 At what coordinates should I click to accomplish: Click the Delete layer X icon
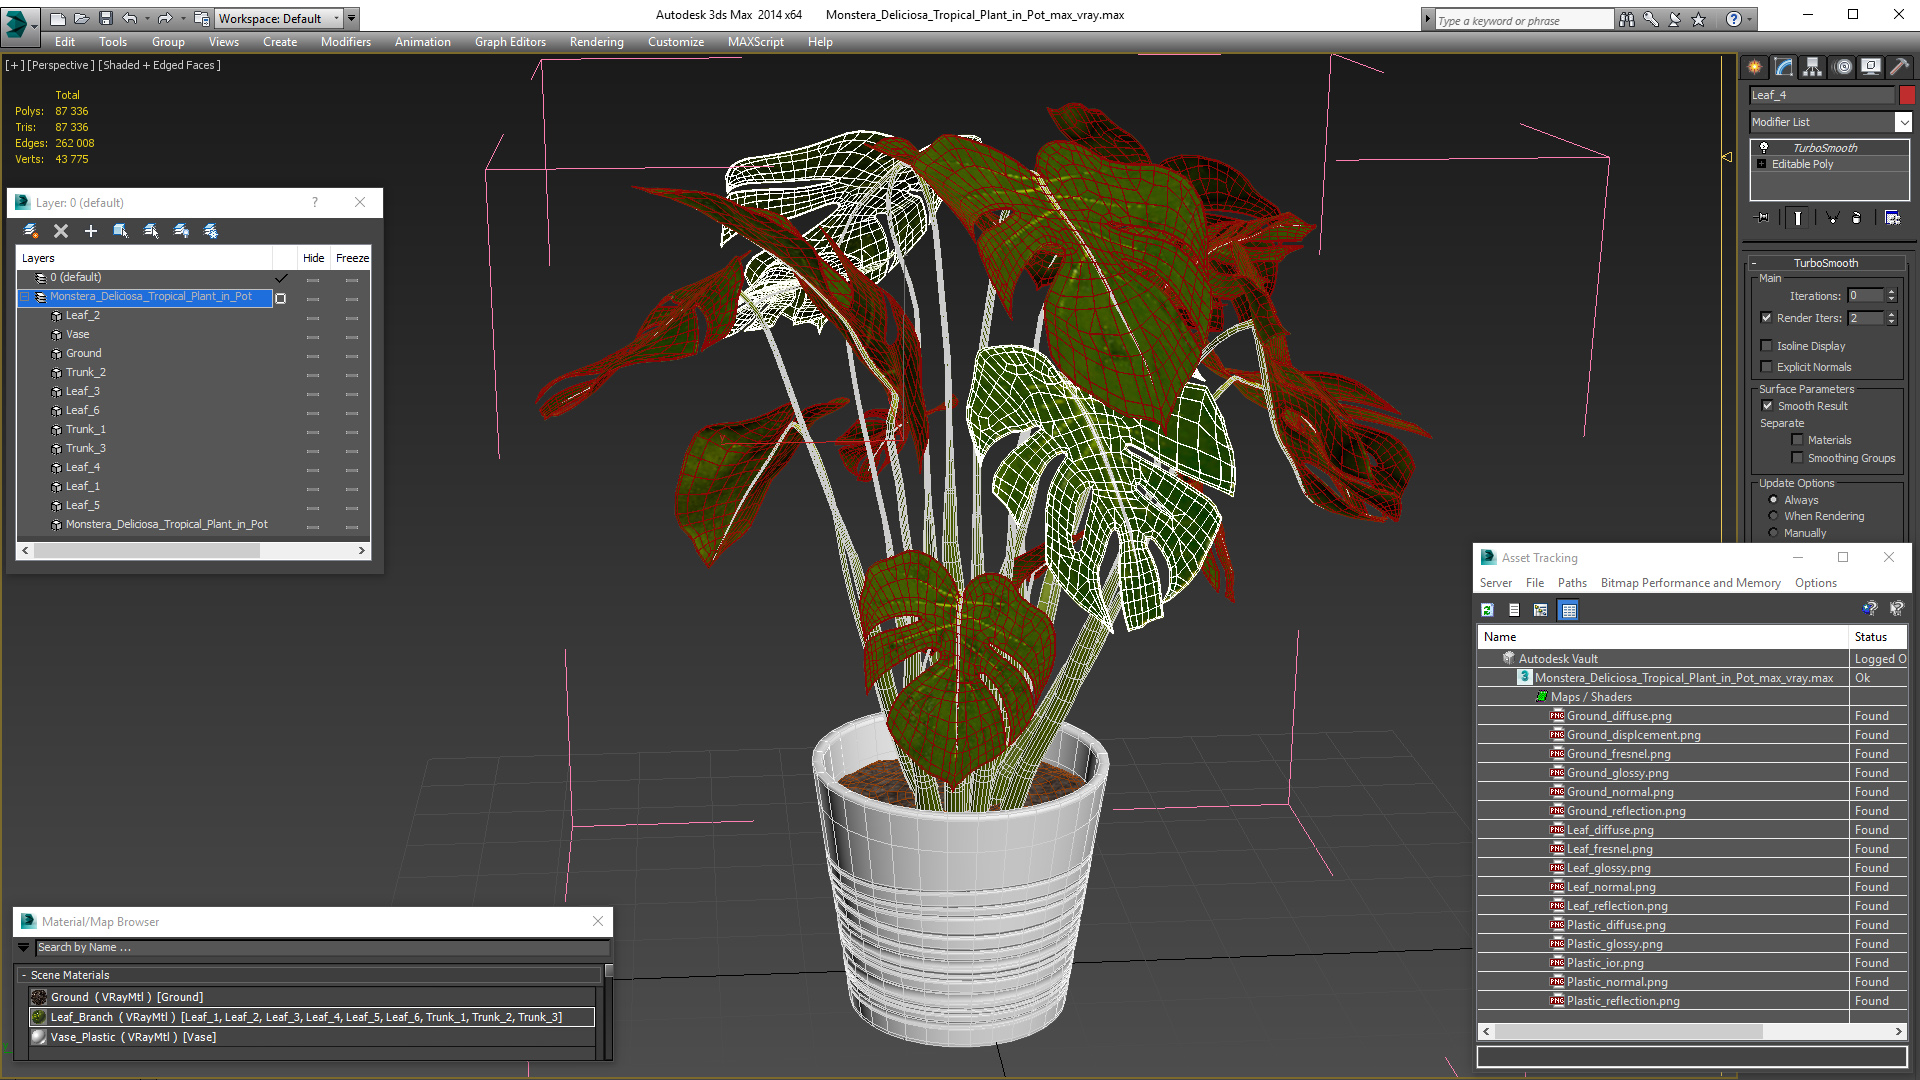61,231
